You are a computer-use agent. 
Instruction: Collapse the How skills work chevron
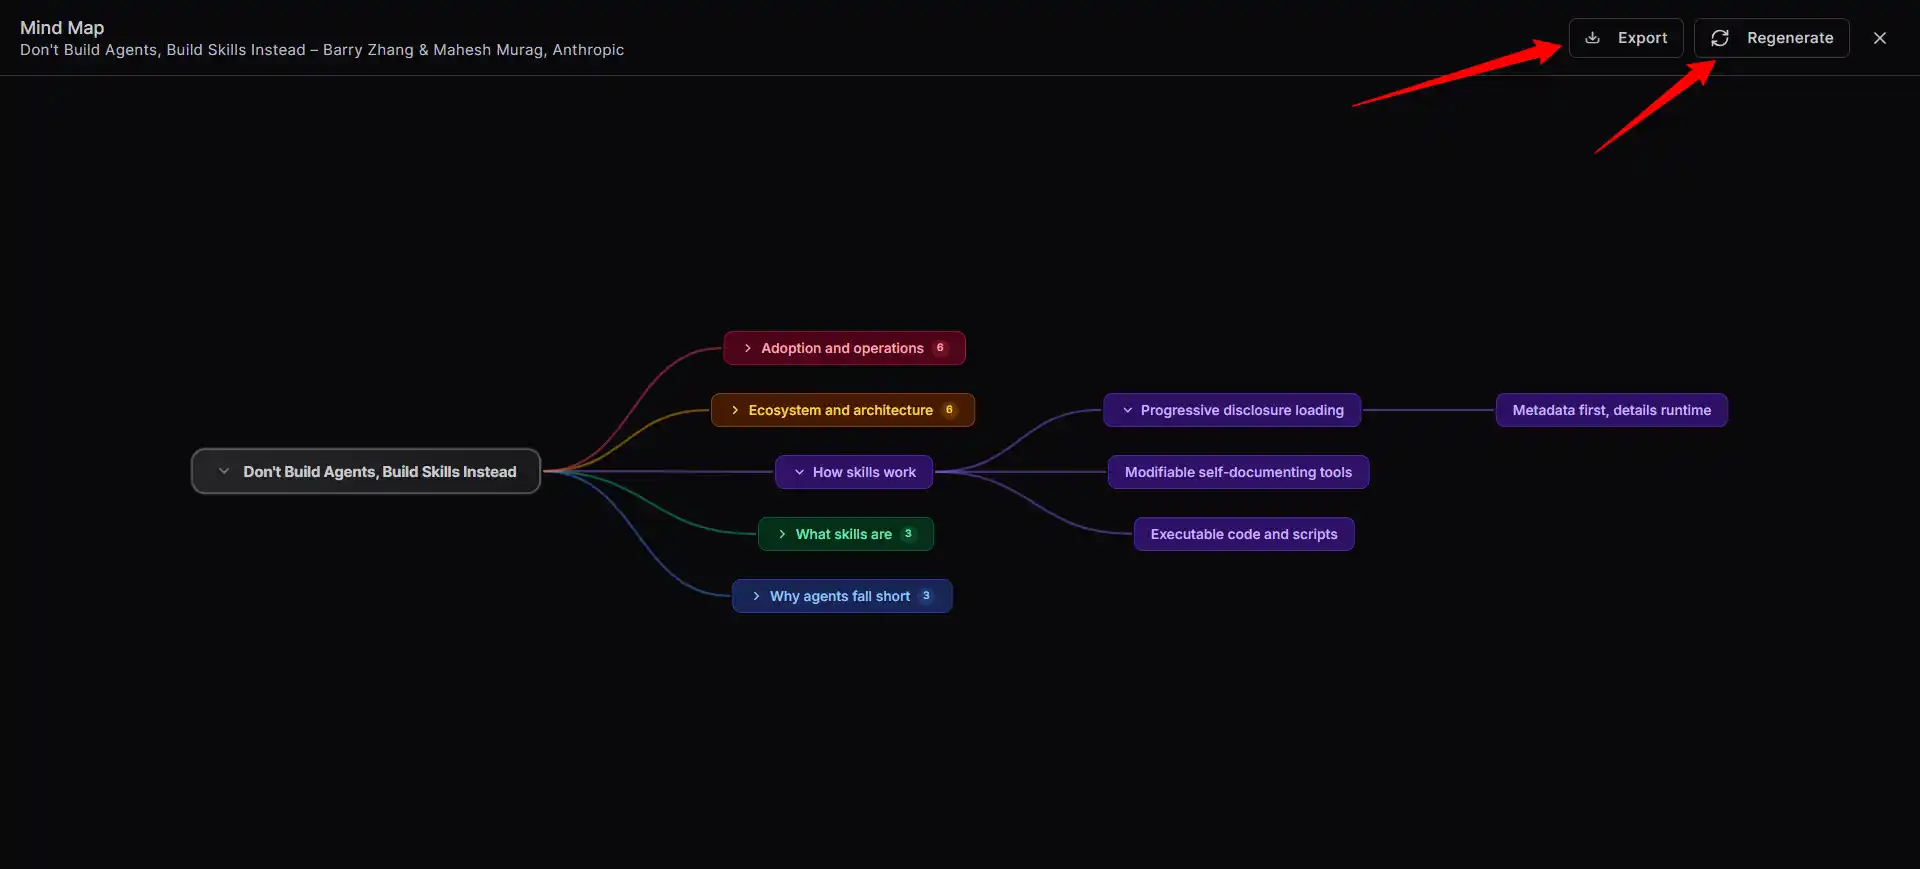point(799,472)
